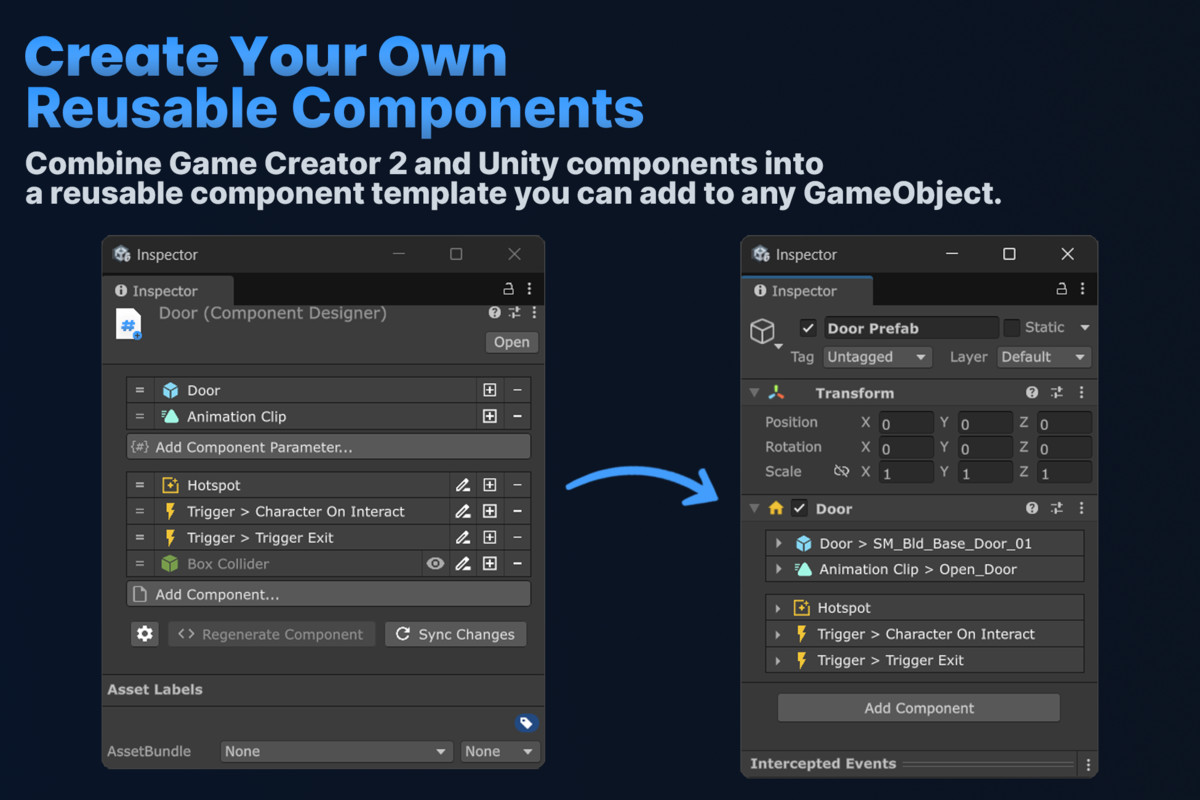Screen dimensions: 1200x800
Task: Open settings gear in Component Designer
Action: (x=145, y=634)
